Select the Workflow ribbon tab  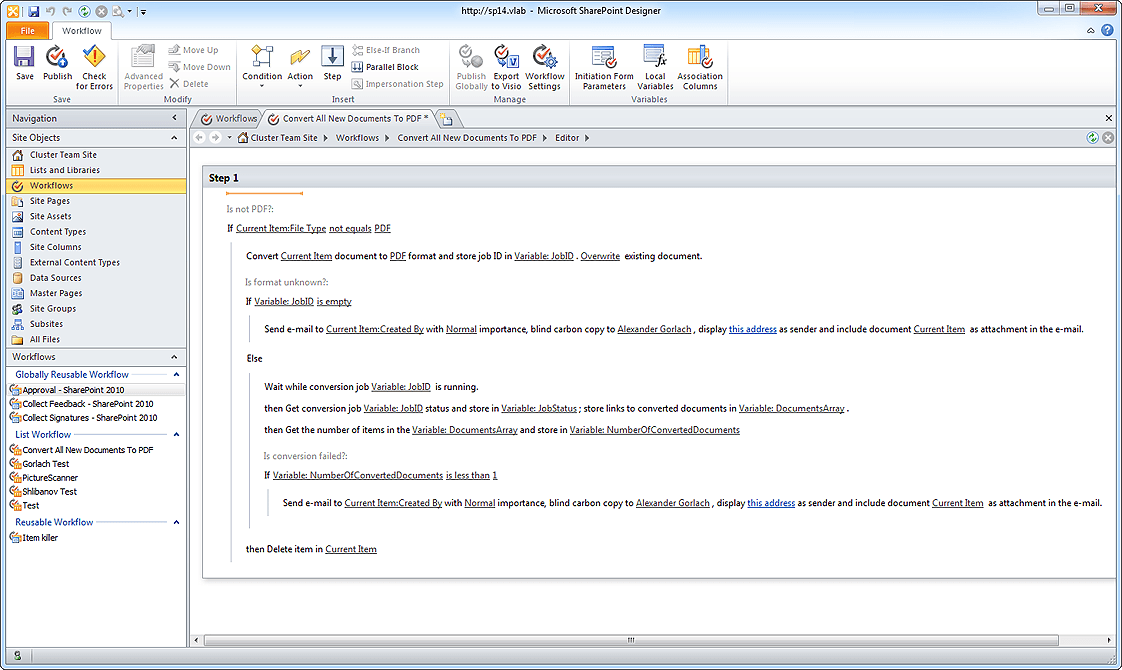[82, 31]
